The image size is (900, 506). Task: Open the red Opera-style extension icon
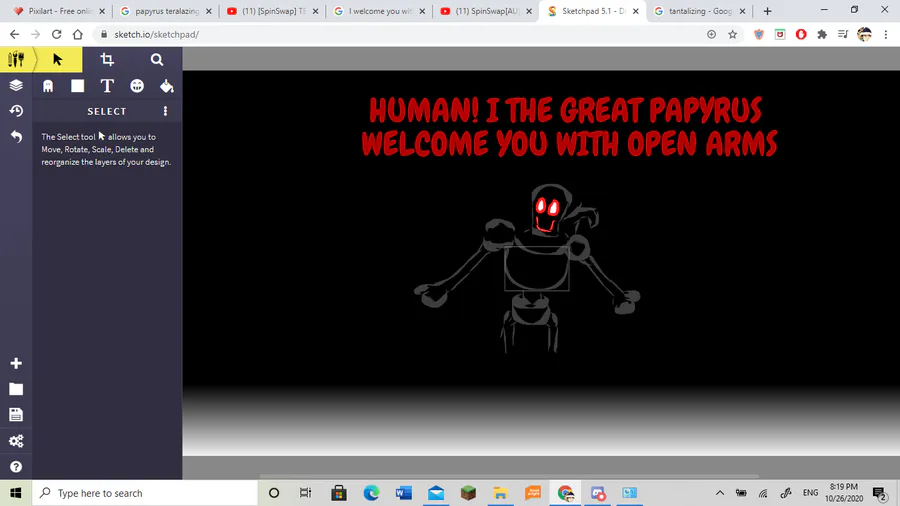pos(801,34)
